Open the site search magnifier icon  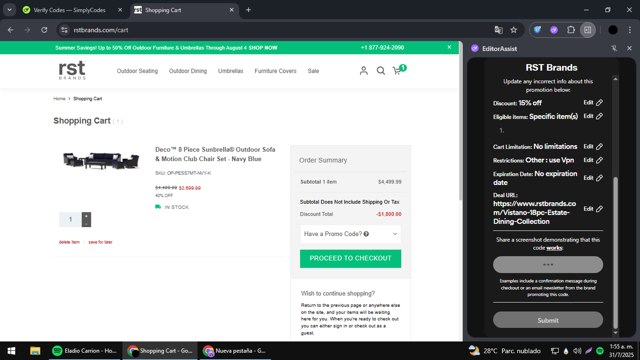pos(380,71)
